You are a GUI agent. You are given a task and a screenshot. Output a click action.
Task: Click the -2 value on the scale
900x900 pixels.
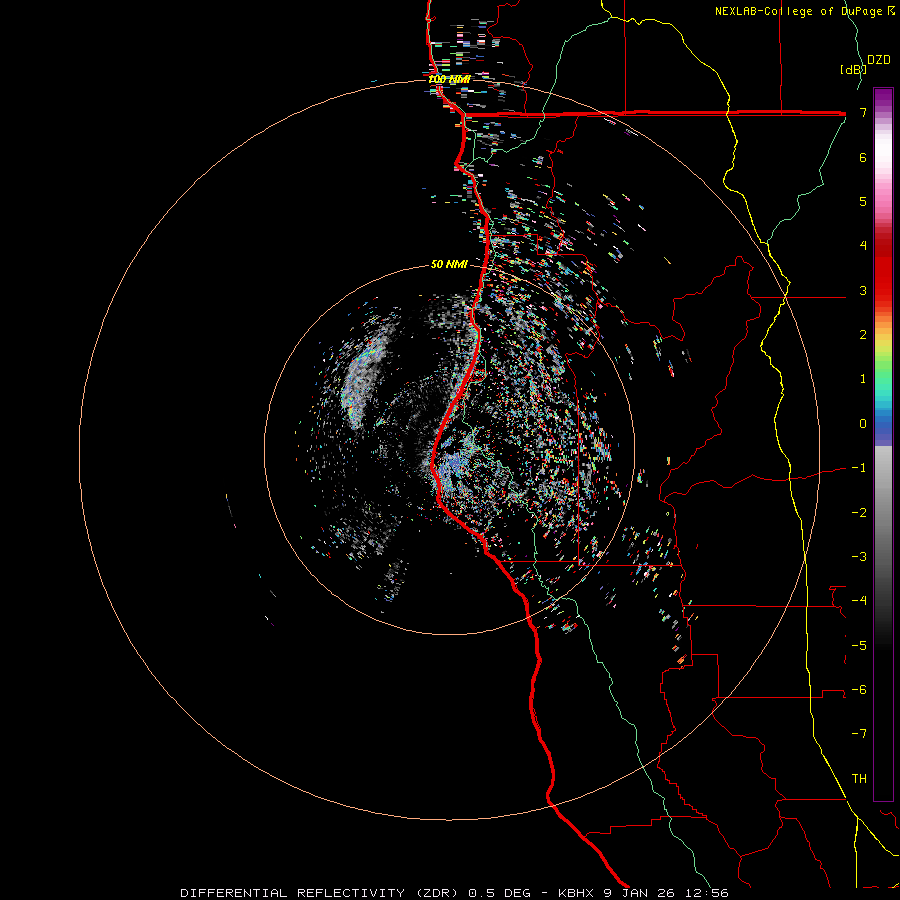pyautogui.click(x=859, y=513)
